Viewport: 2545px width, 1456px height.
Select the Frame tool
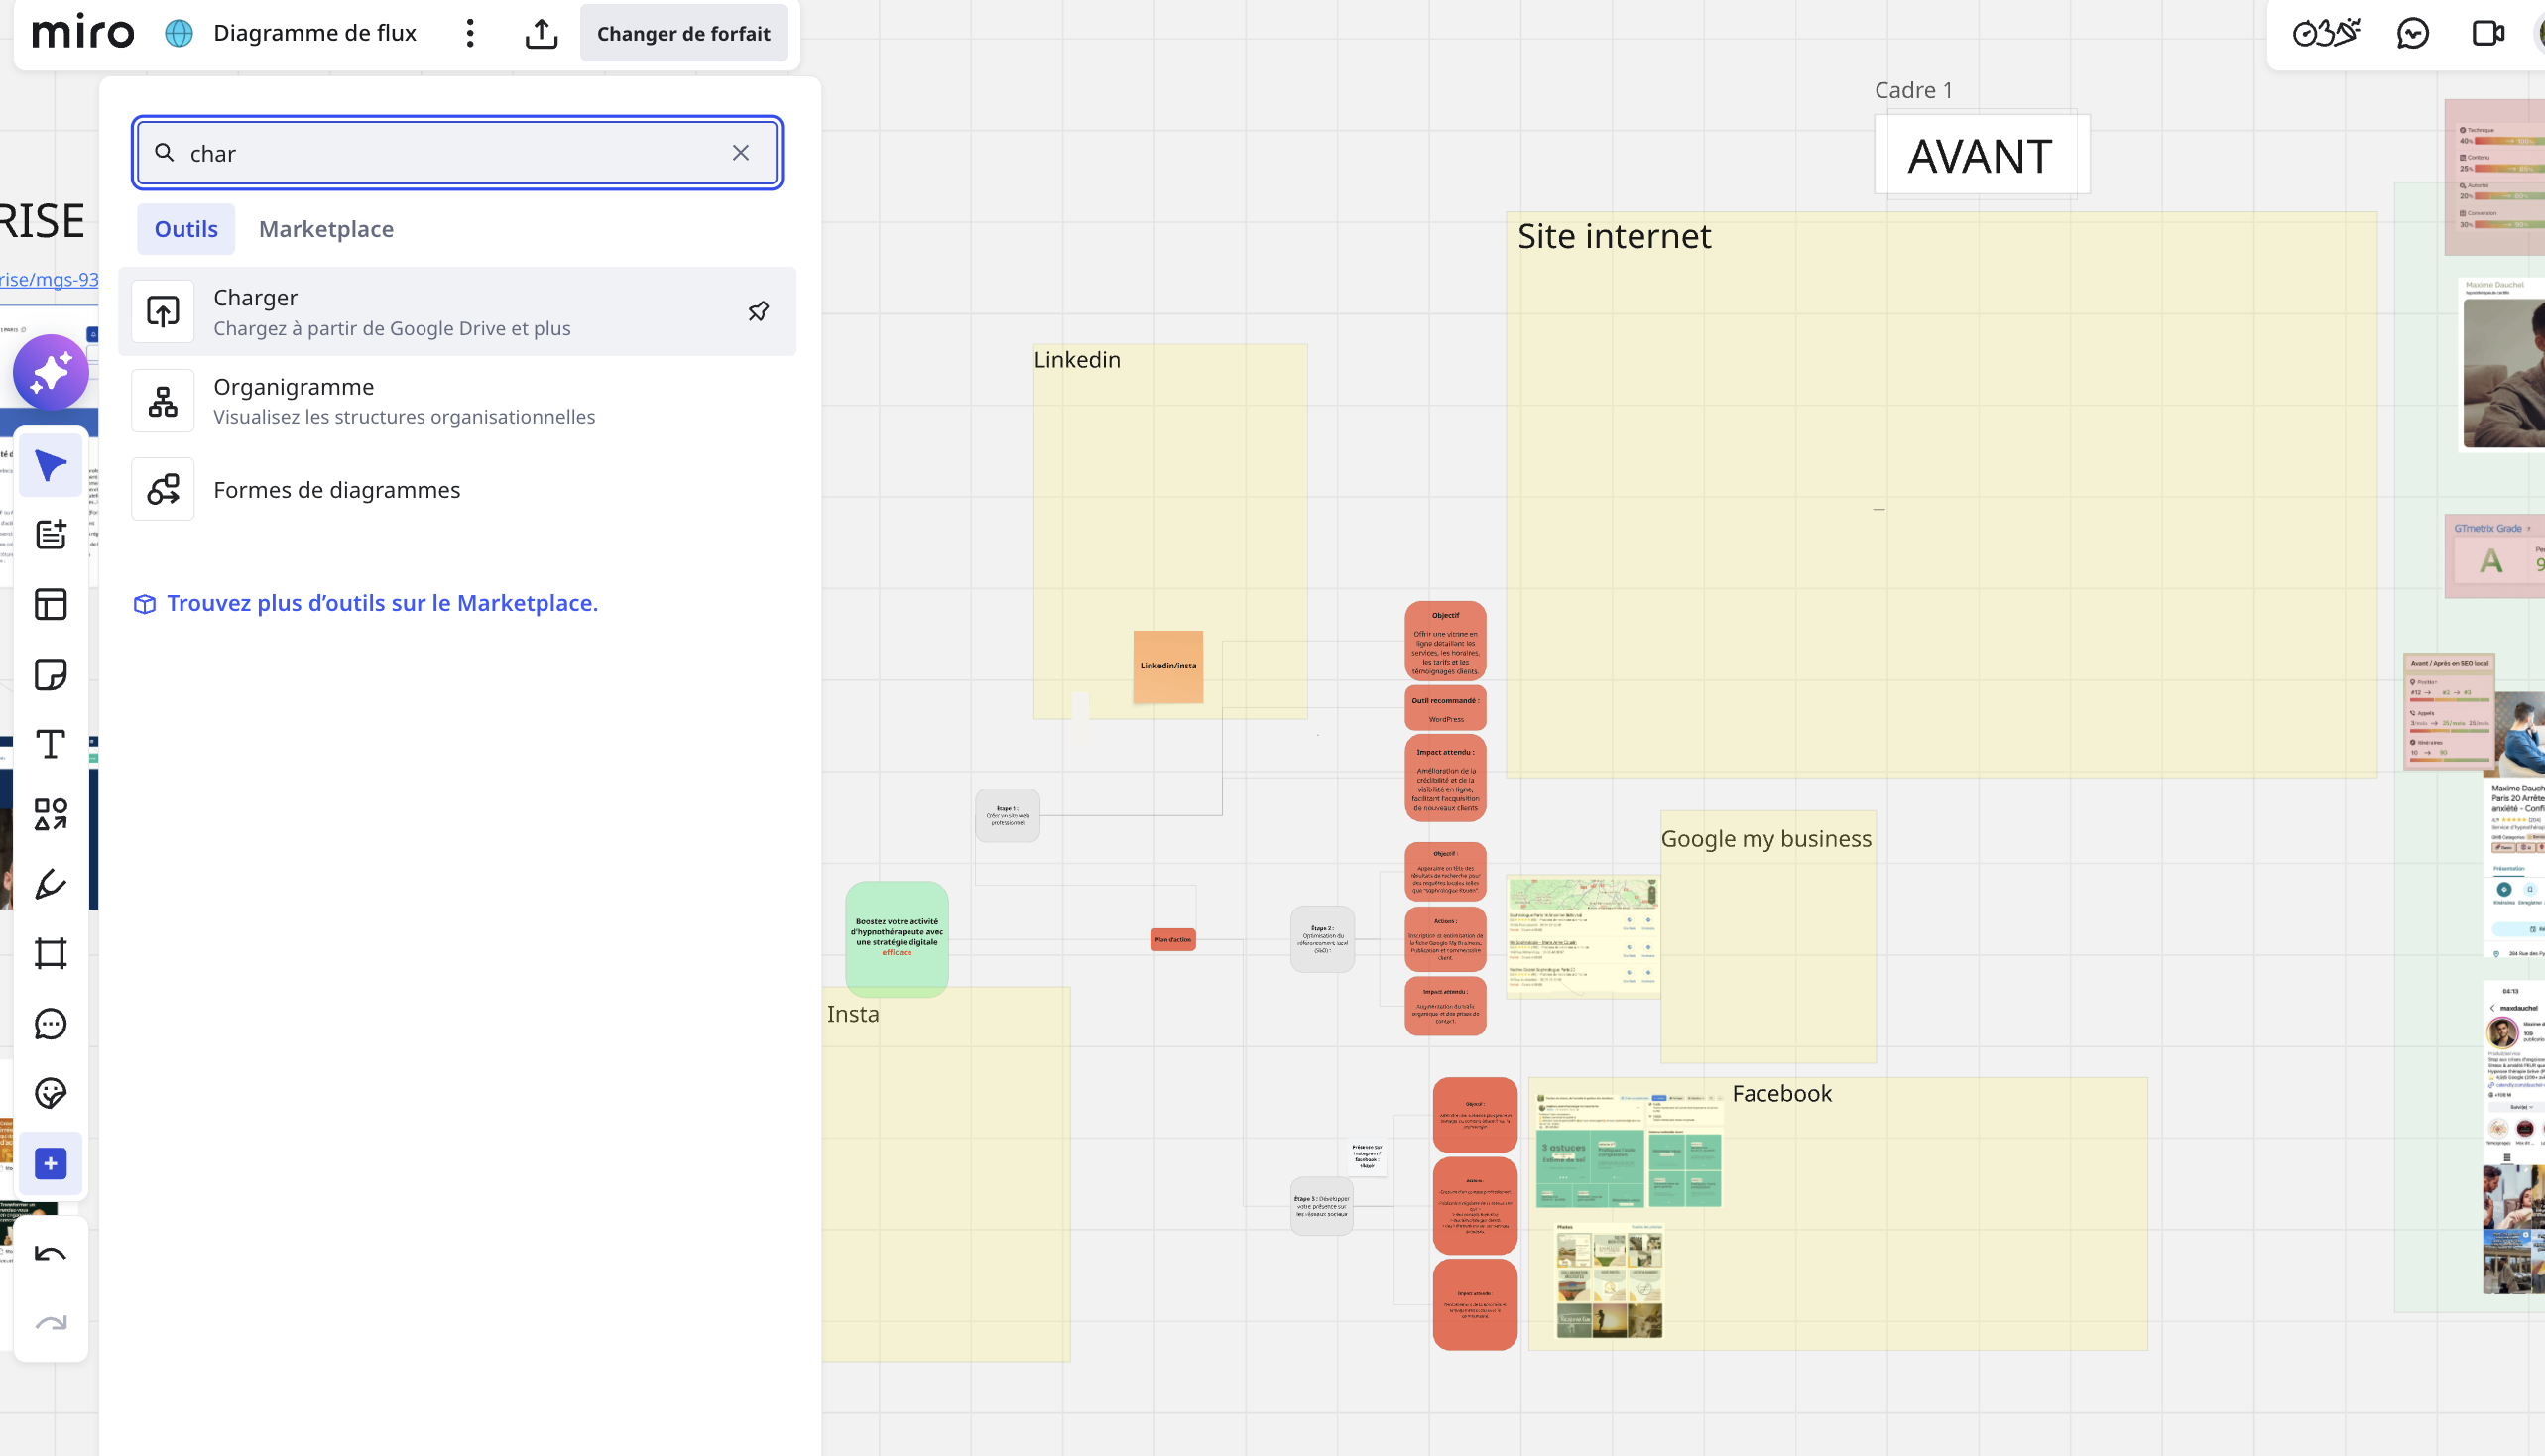click(50, 953)
